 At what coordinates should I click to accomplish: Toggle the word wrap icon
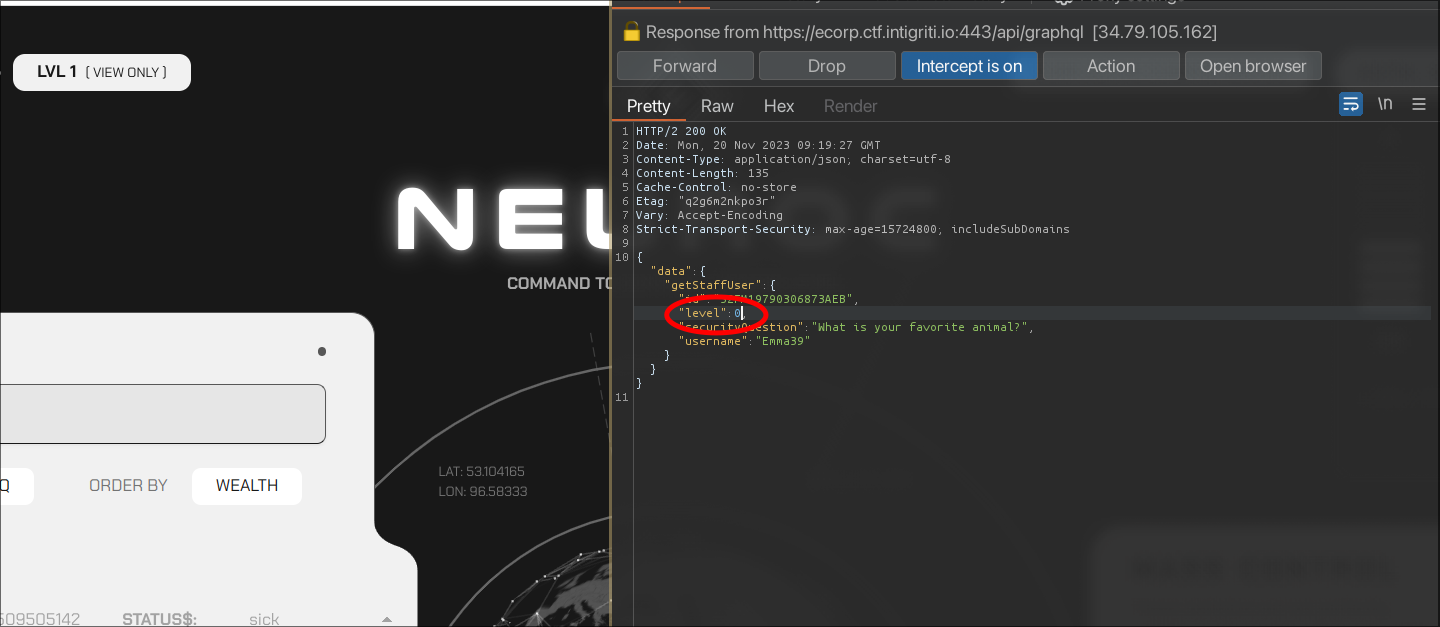(x=1351, y=104)
